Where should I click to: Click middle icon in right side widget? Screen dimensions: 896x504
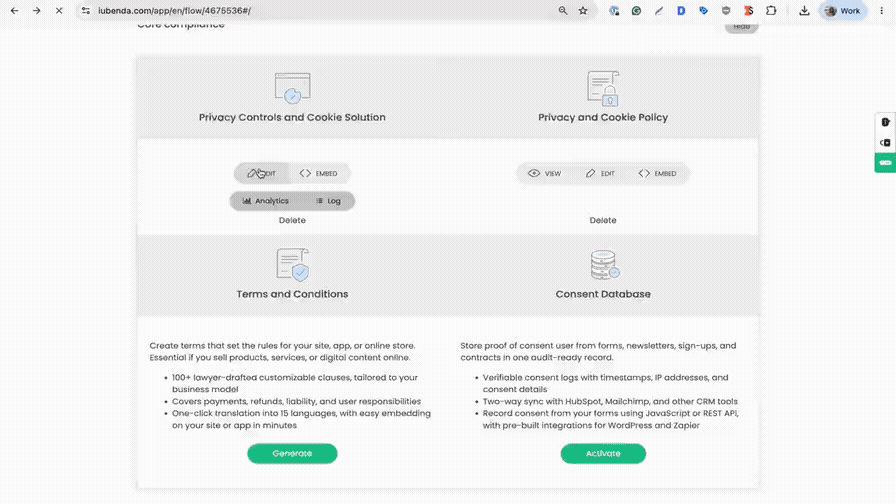886,143
